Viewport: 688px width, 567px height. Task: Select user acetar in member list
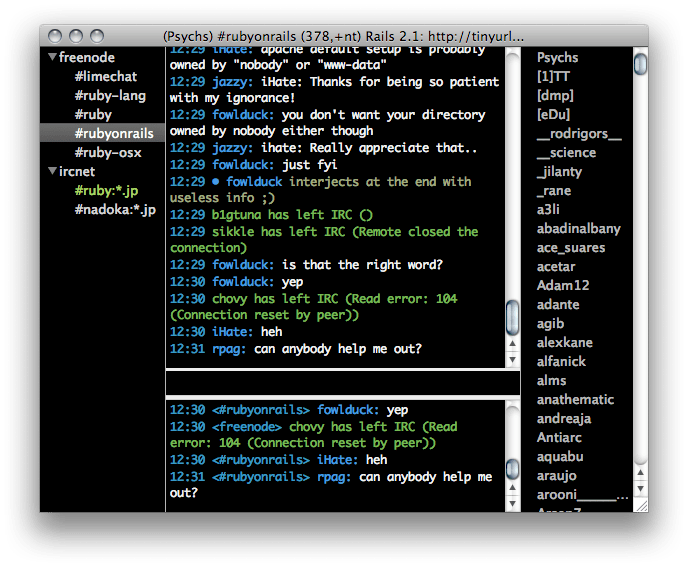[x=556, y=266]
